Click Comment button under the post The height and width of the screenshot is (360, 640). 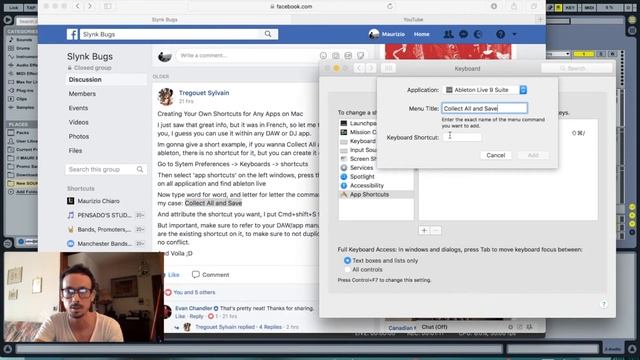210,275
